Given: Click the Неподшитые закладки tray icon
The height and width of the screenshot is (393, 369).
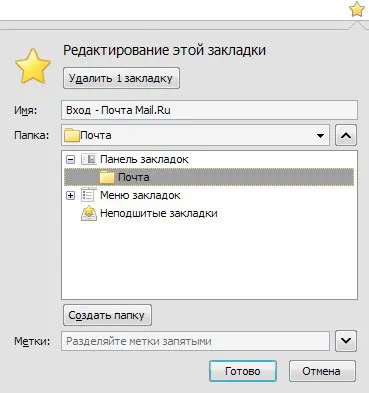Looking at the screenshot, I should click(x=89, y=213).
